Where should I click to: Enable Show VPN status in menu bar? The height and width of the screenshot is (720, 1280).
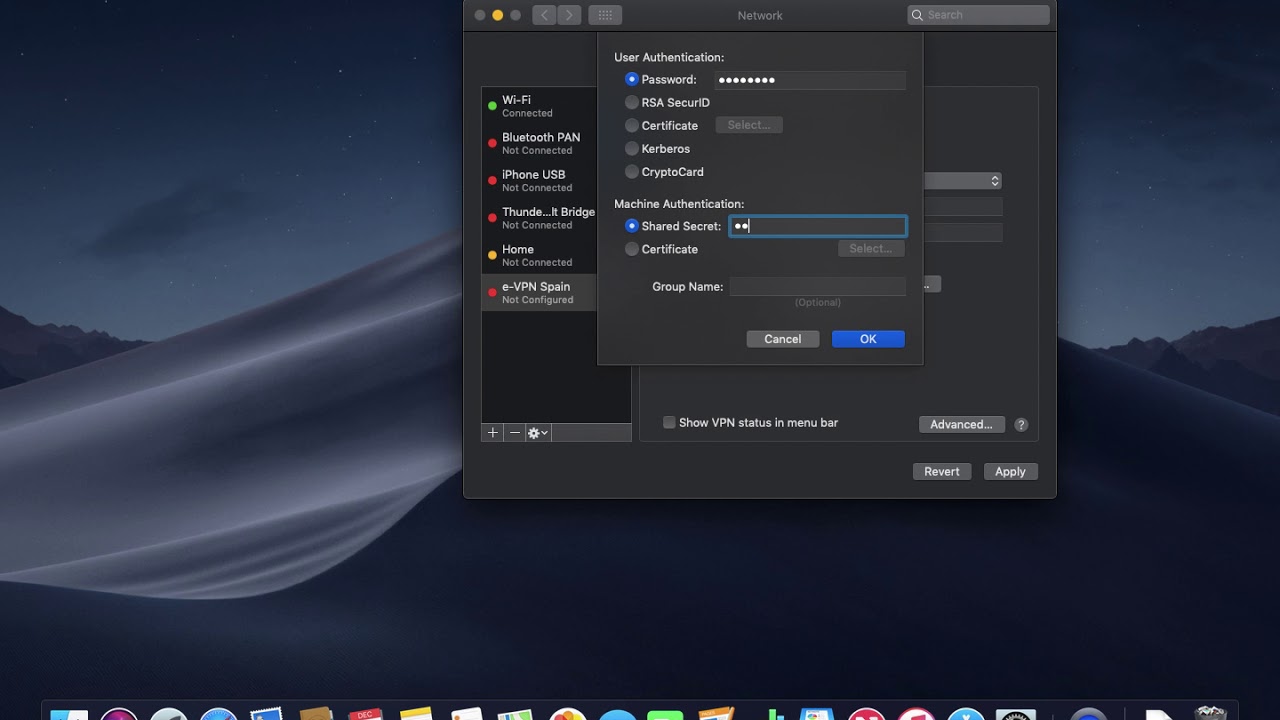click(x=669, y=422)
